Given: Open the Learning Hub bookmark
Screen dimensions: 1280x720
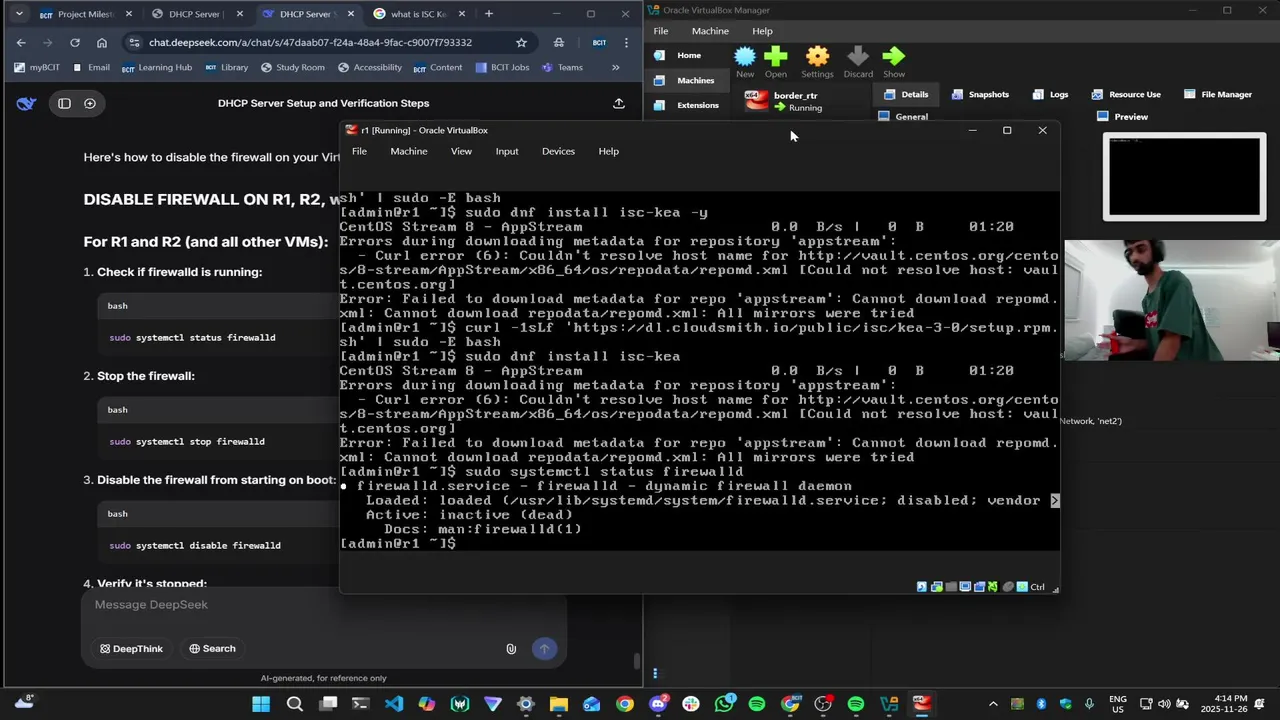Looking at the screenshot, I should click(156, 67).
